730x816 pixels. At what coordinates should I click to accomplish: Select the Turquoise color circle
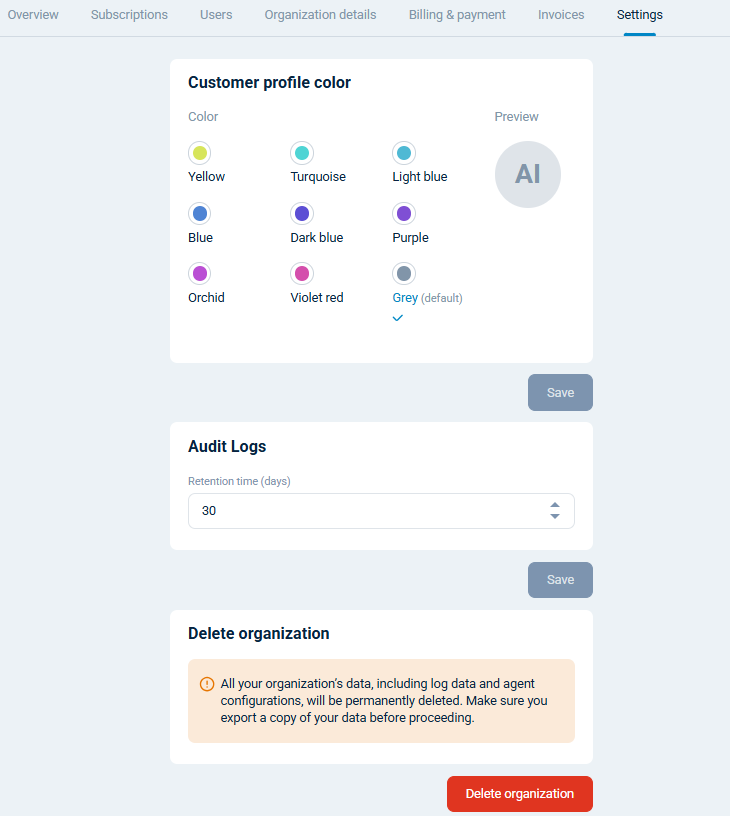301,153
